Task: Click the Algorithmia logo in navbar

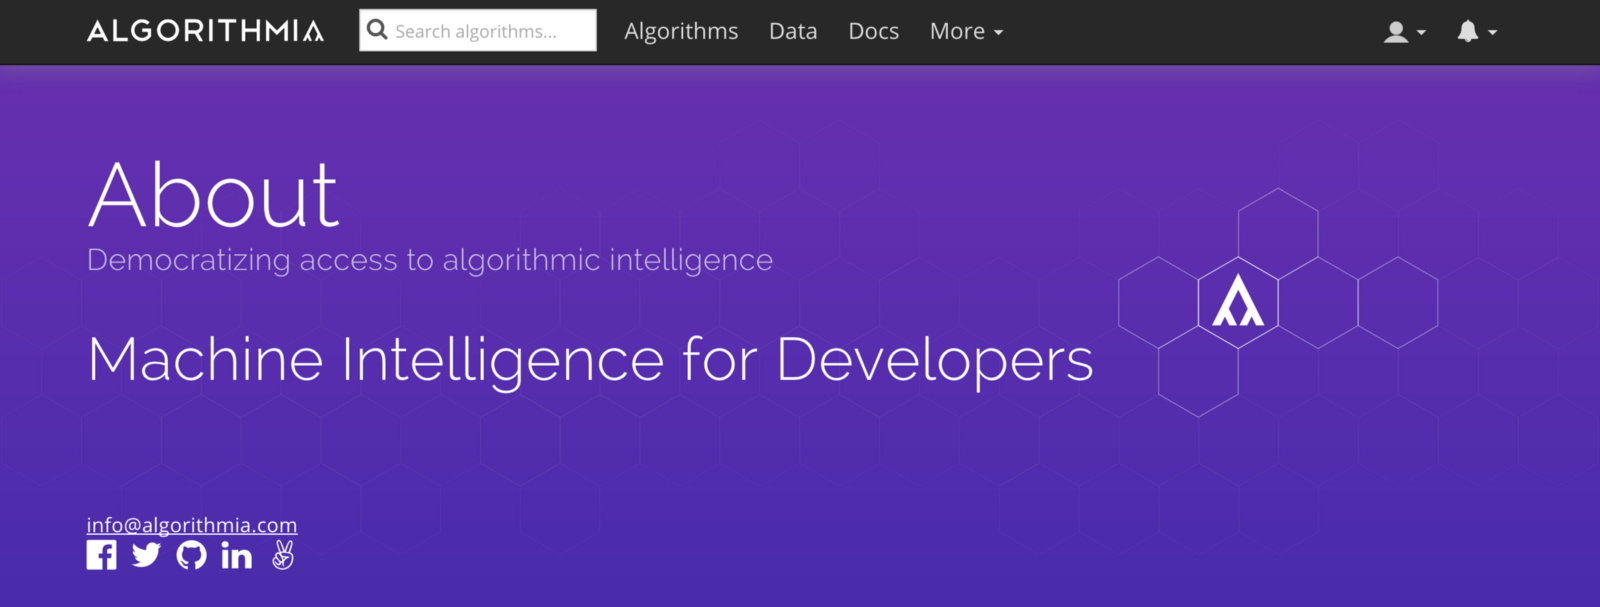Action: [x=205, y=31]
